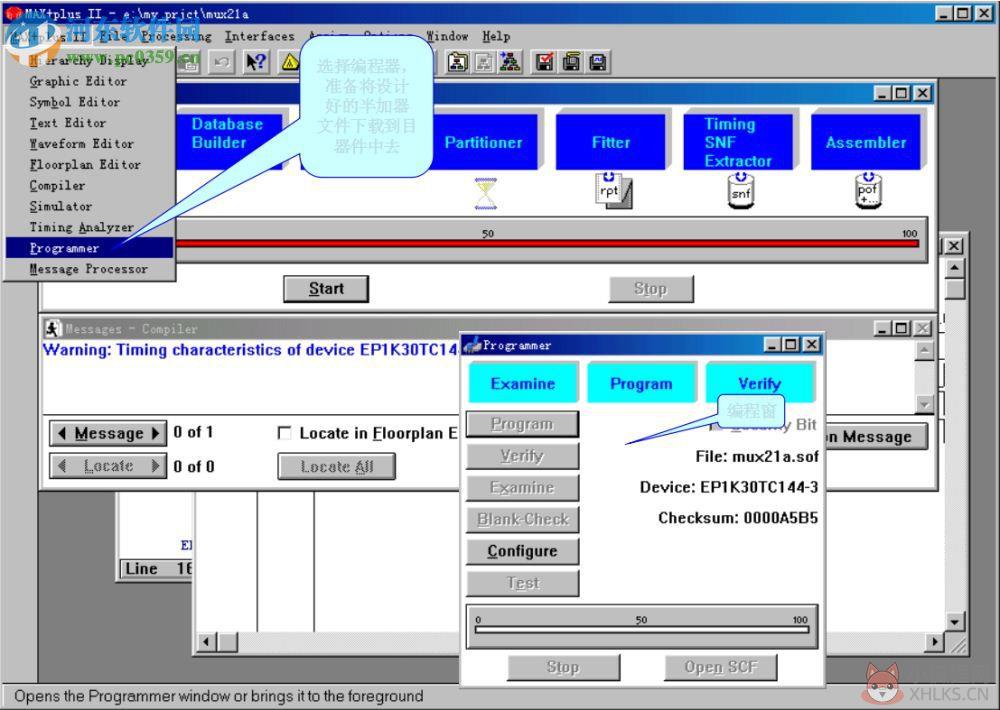The width and height of the screenshot is (1000, 710).
Task: Go to previous message with left arrow
Action: click(61, 433)
